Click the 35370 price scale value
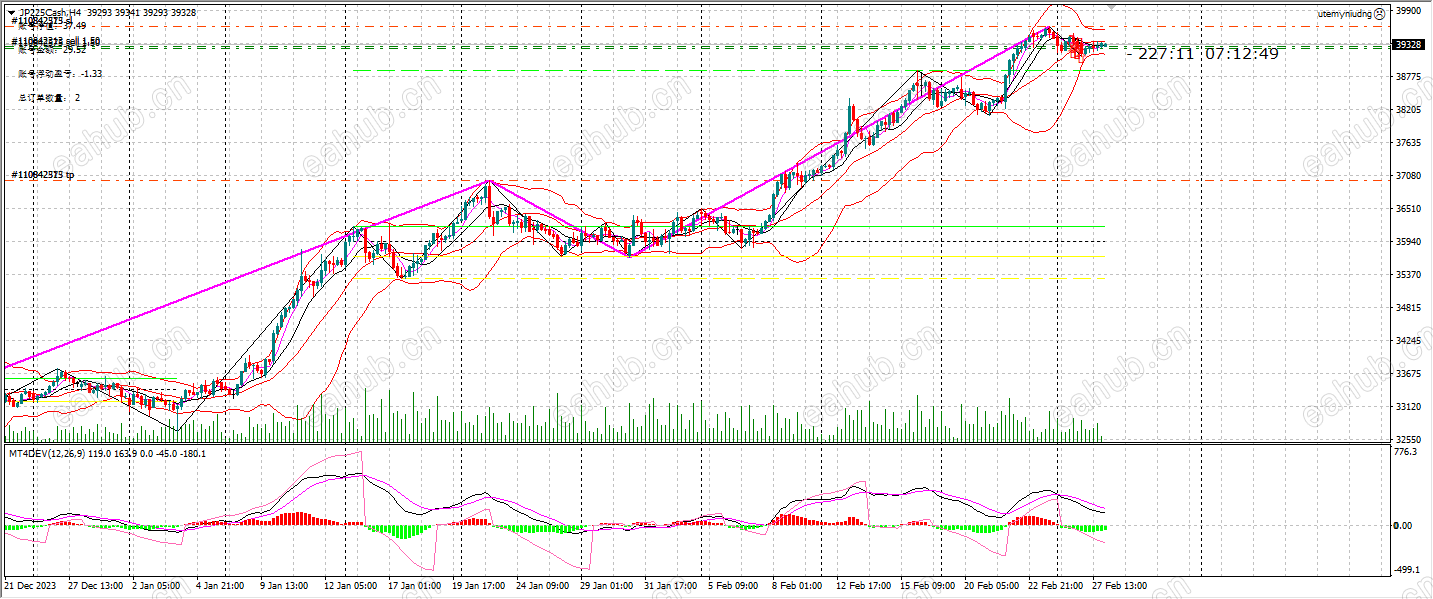Image resolution: width=1433 pixels, height=599 pixels. (1408, 274)
